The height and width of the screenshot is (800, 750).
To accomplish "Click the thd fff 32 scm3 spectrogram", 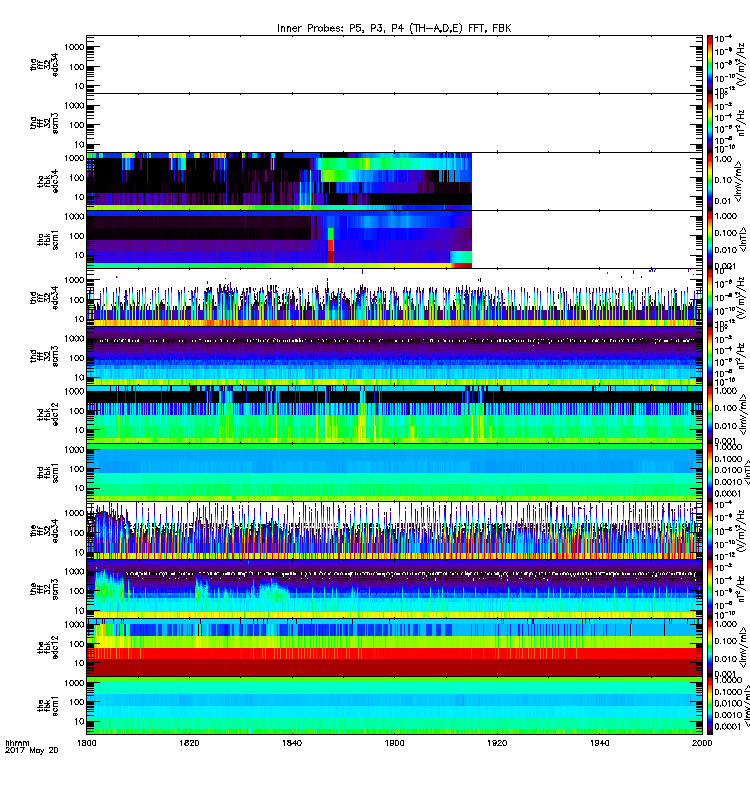I will point(394,356).
